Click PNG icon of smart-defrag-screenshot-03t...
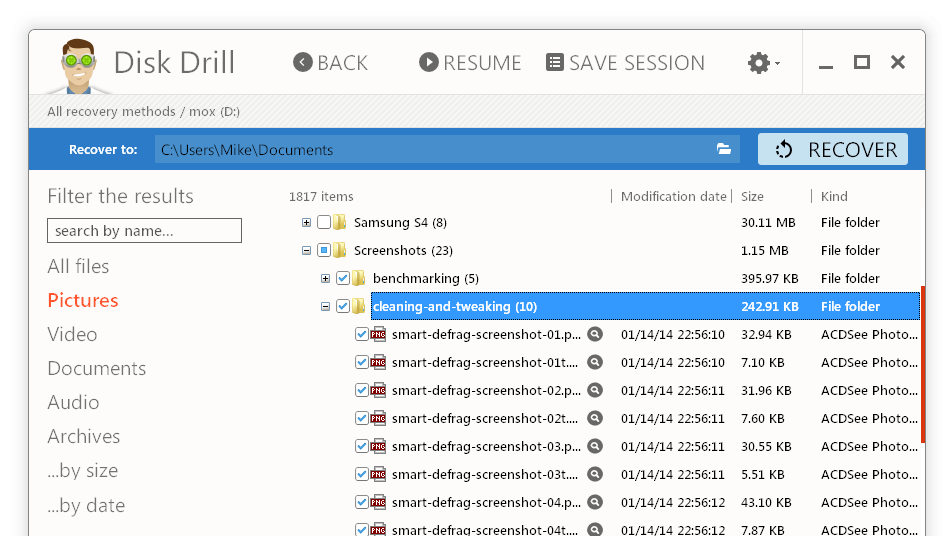 point(378,474)
